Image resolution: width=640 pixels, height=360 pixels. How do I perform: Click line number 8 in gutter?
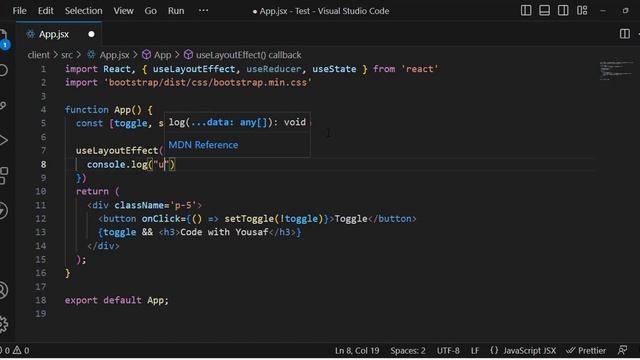point(43,164)
